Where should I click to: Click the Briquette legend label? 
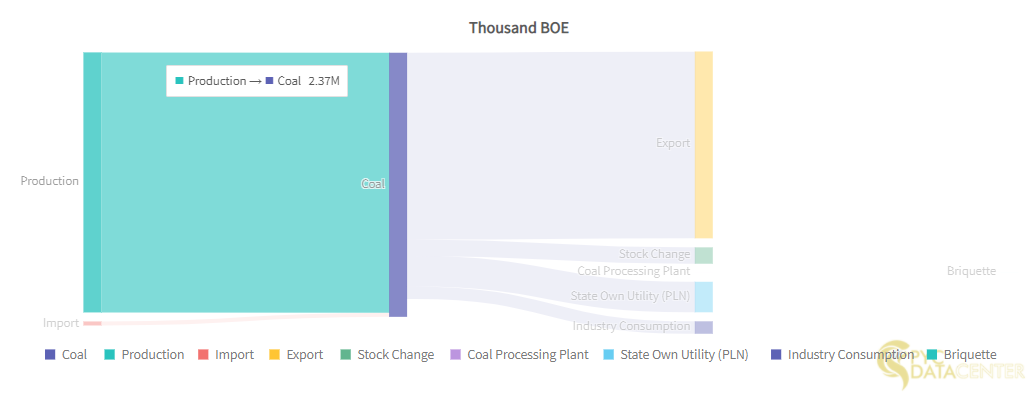pos(970,355)
